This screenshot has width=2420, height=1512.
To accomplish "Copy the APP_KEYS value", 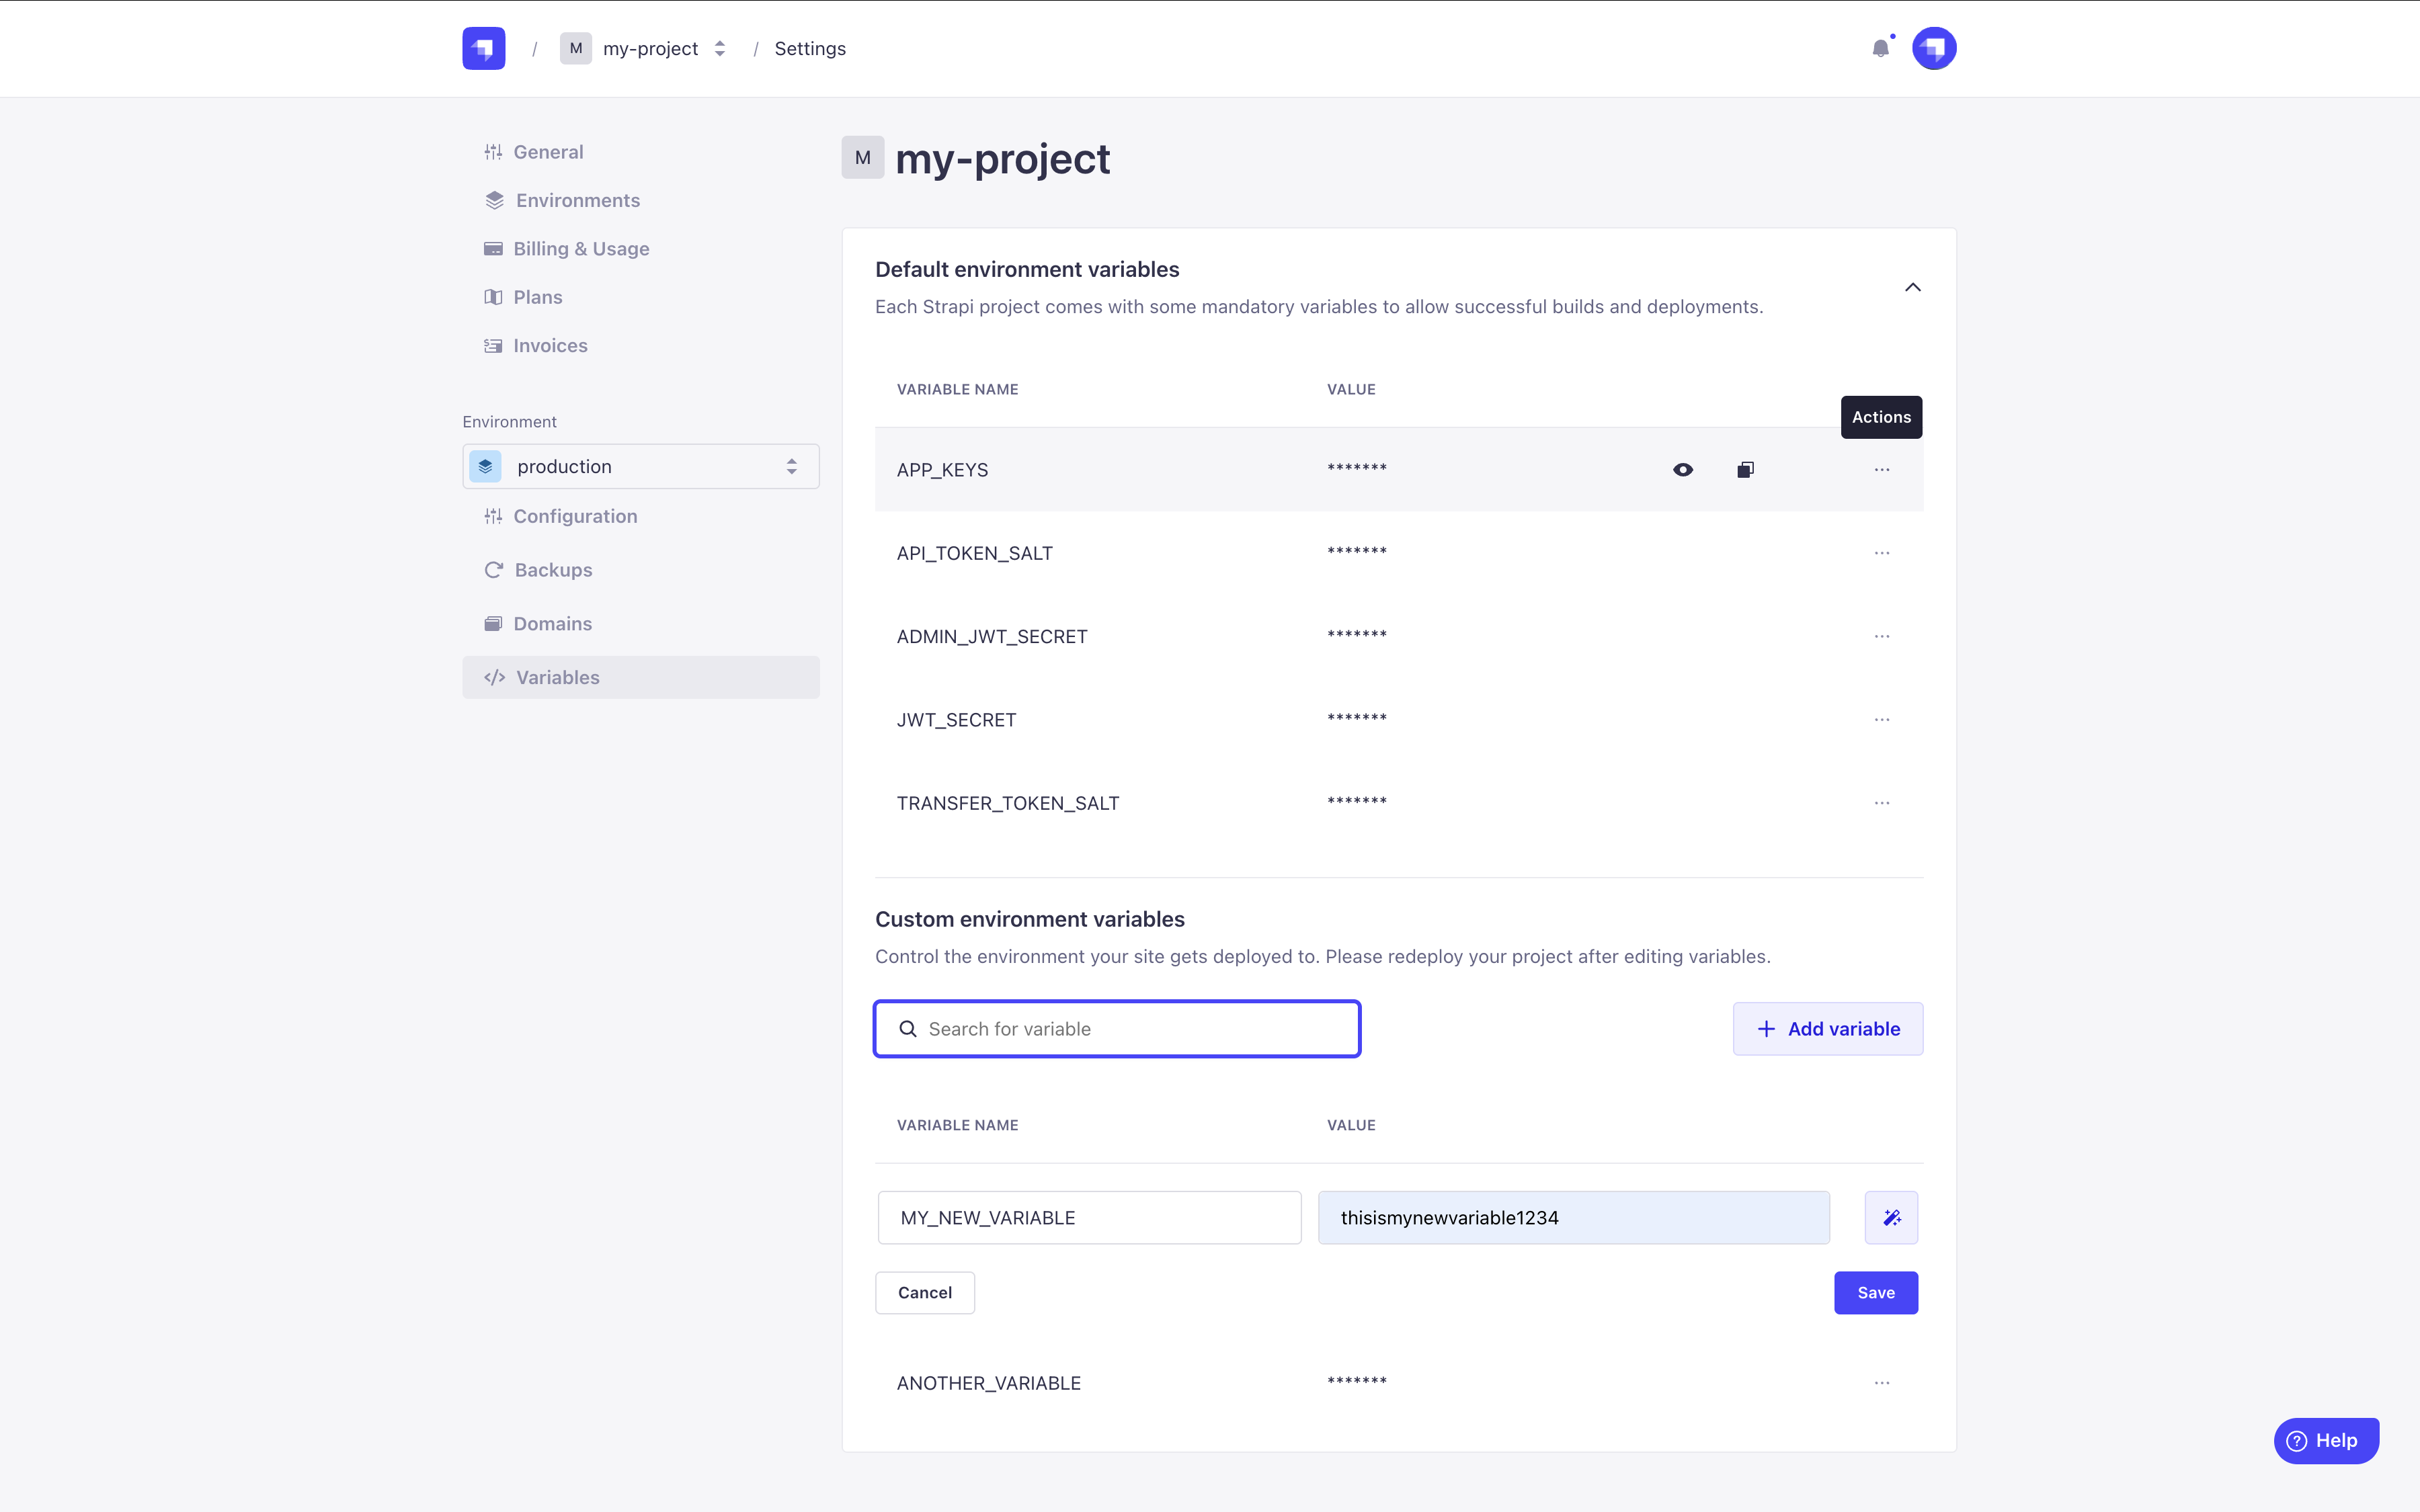I will pos(1745,469).
